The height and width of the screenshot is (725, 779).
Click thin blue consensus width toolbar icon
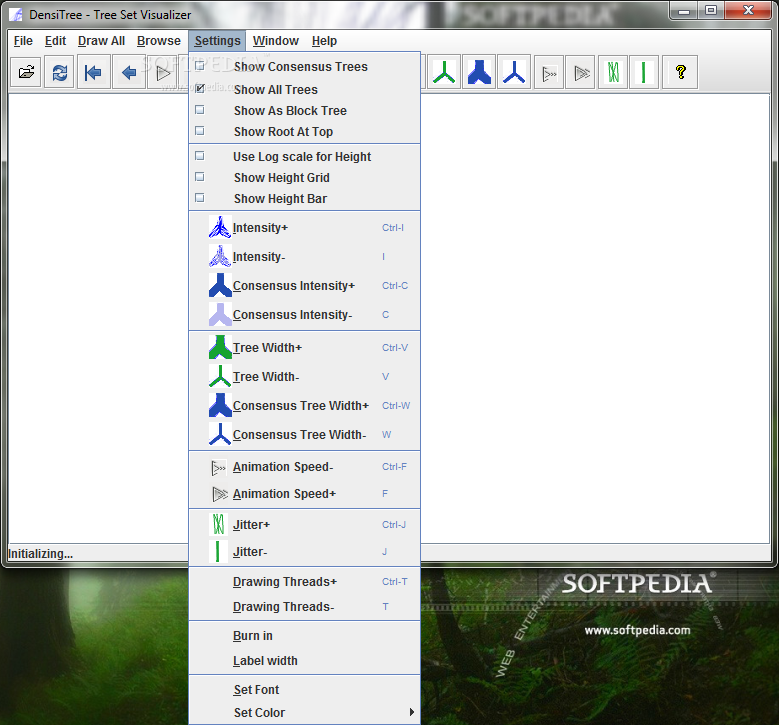514,73
